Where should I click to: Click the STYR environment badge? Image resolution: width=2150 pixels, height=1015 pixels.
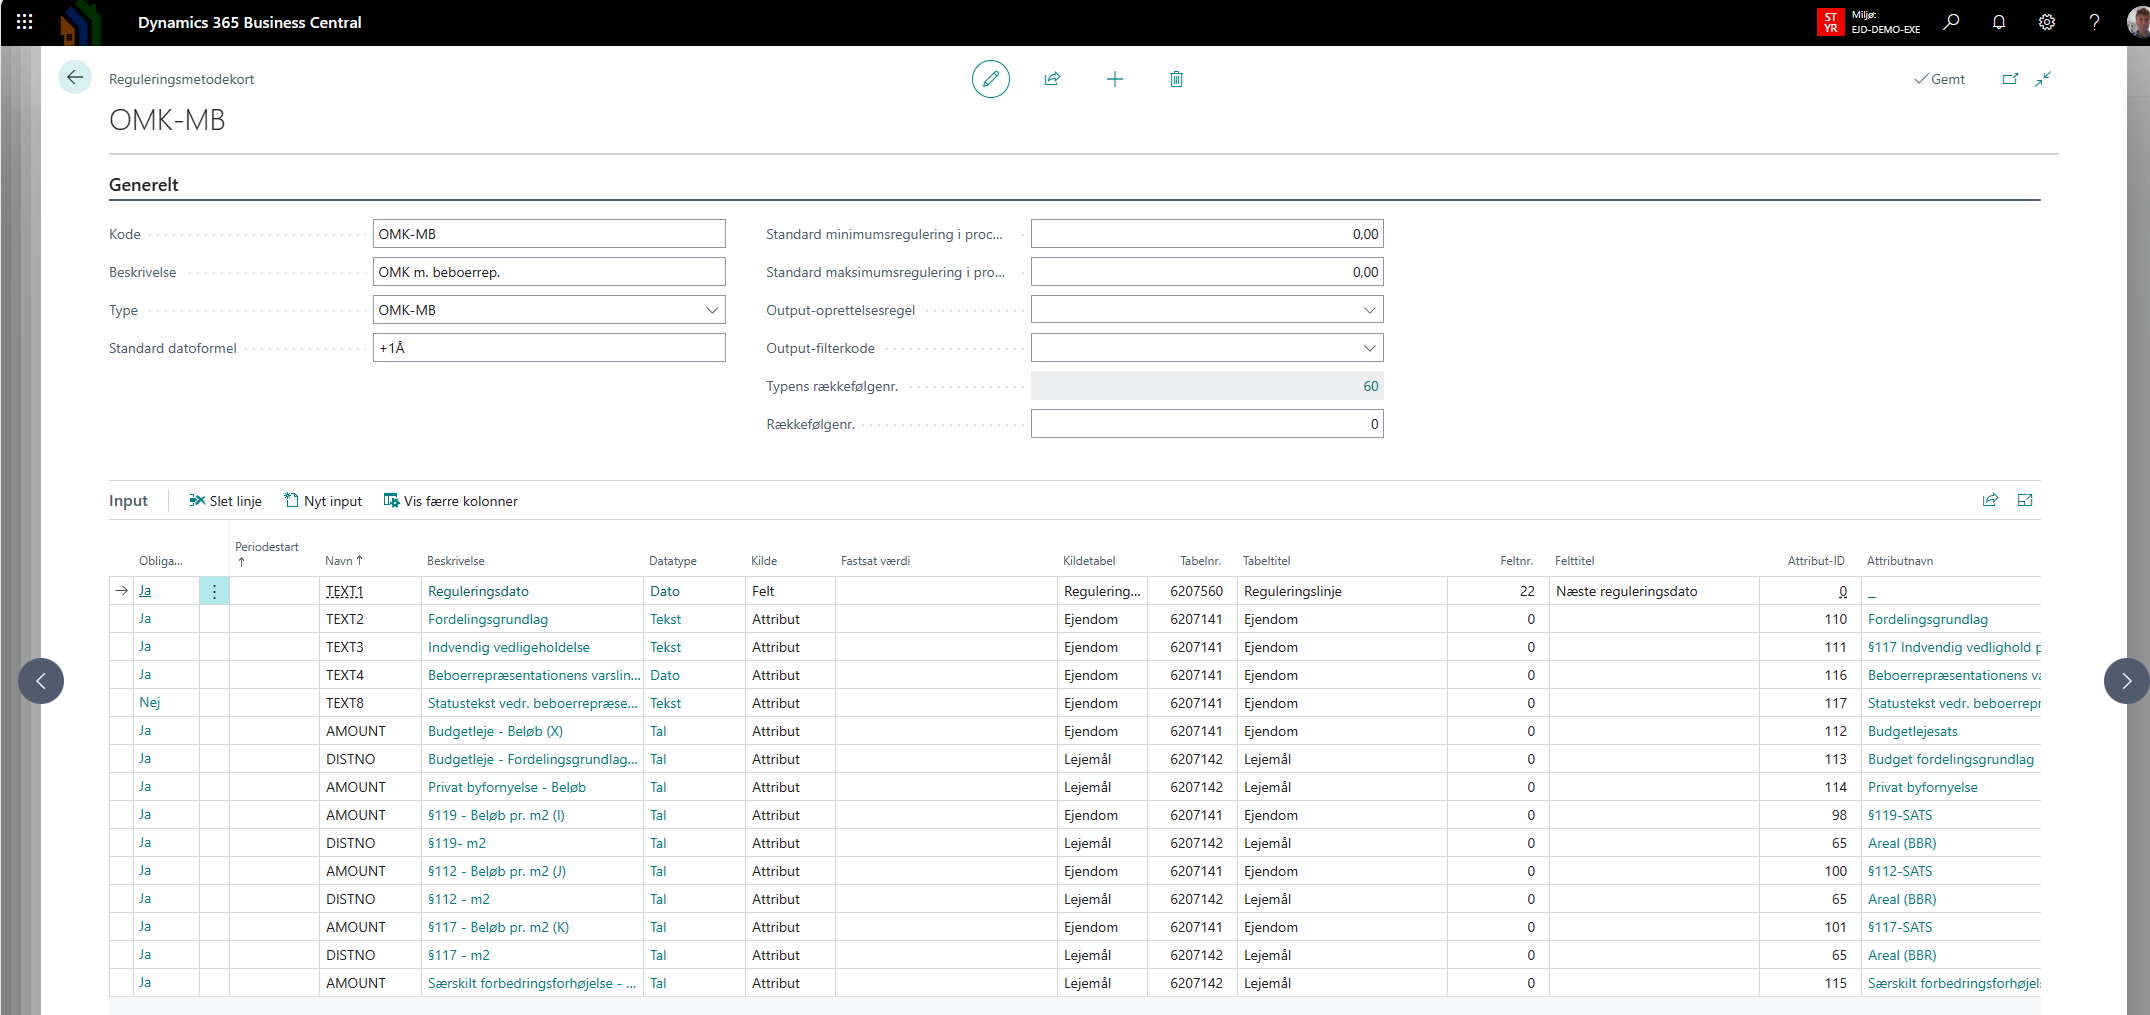tap(1830, 22)
